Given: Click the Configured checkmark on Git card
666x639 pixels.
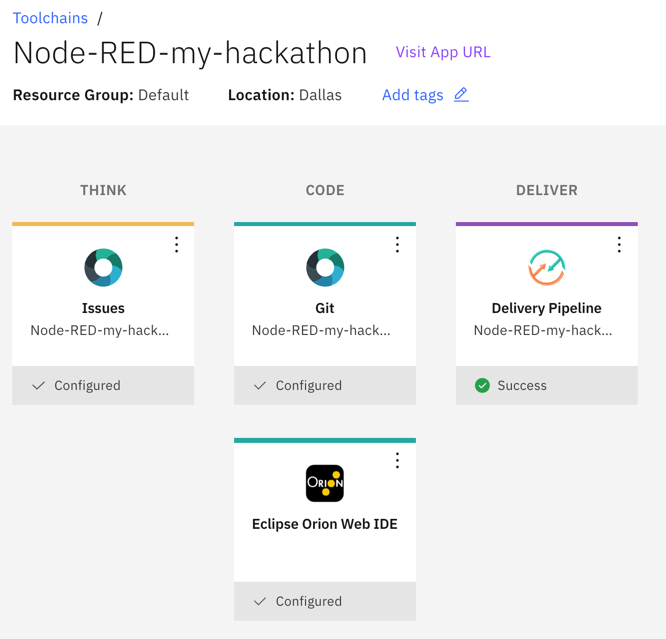Looking at the screenshot, I should (260, 386).
